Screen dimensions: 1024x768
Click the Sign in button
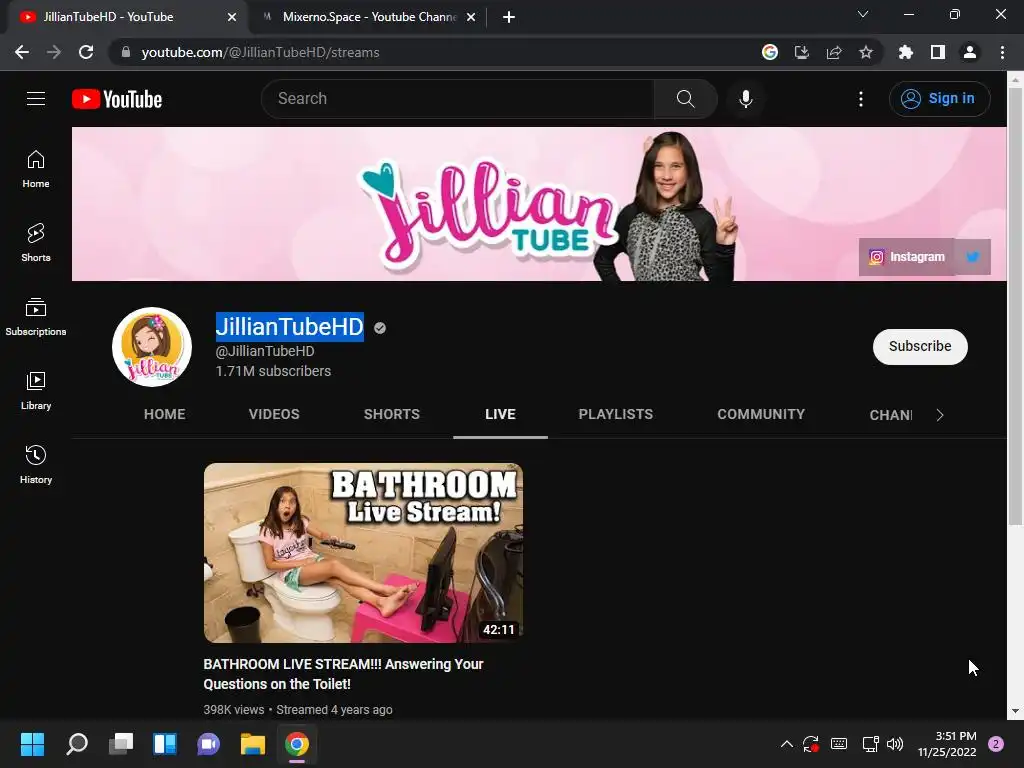pos(939,99)
